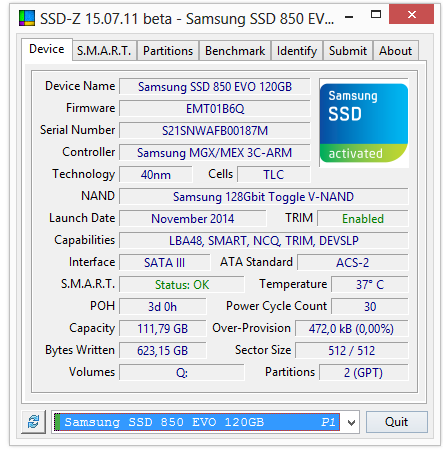The image size is (443, 451).
Task: Click the POH value 3d 0h
Action: [163, 307]
